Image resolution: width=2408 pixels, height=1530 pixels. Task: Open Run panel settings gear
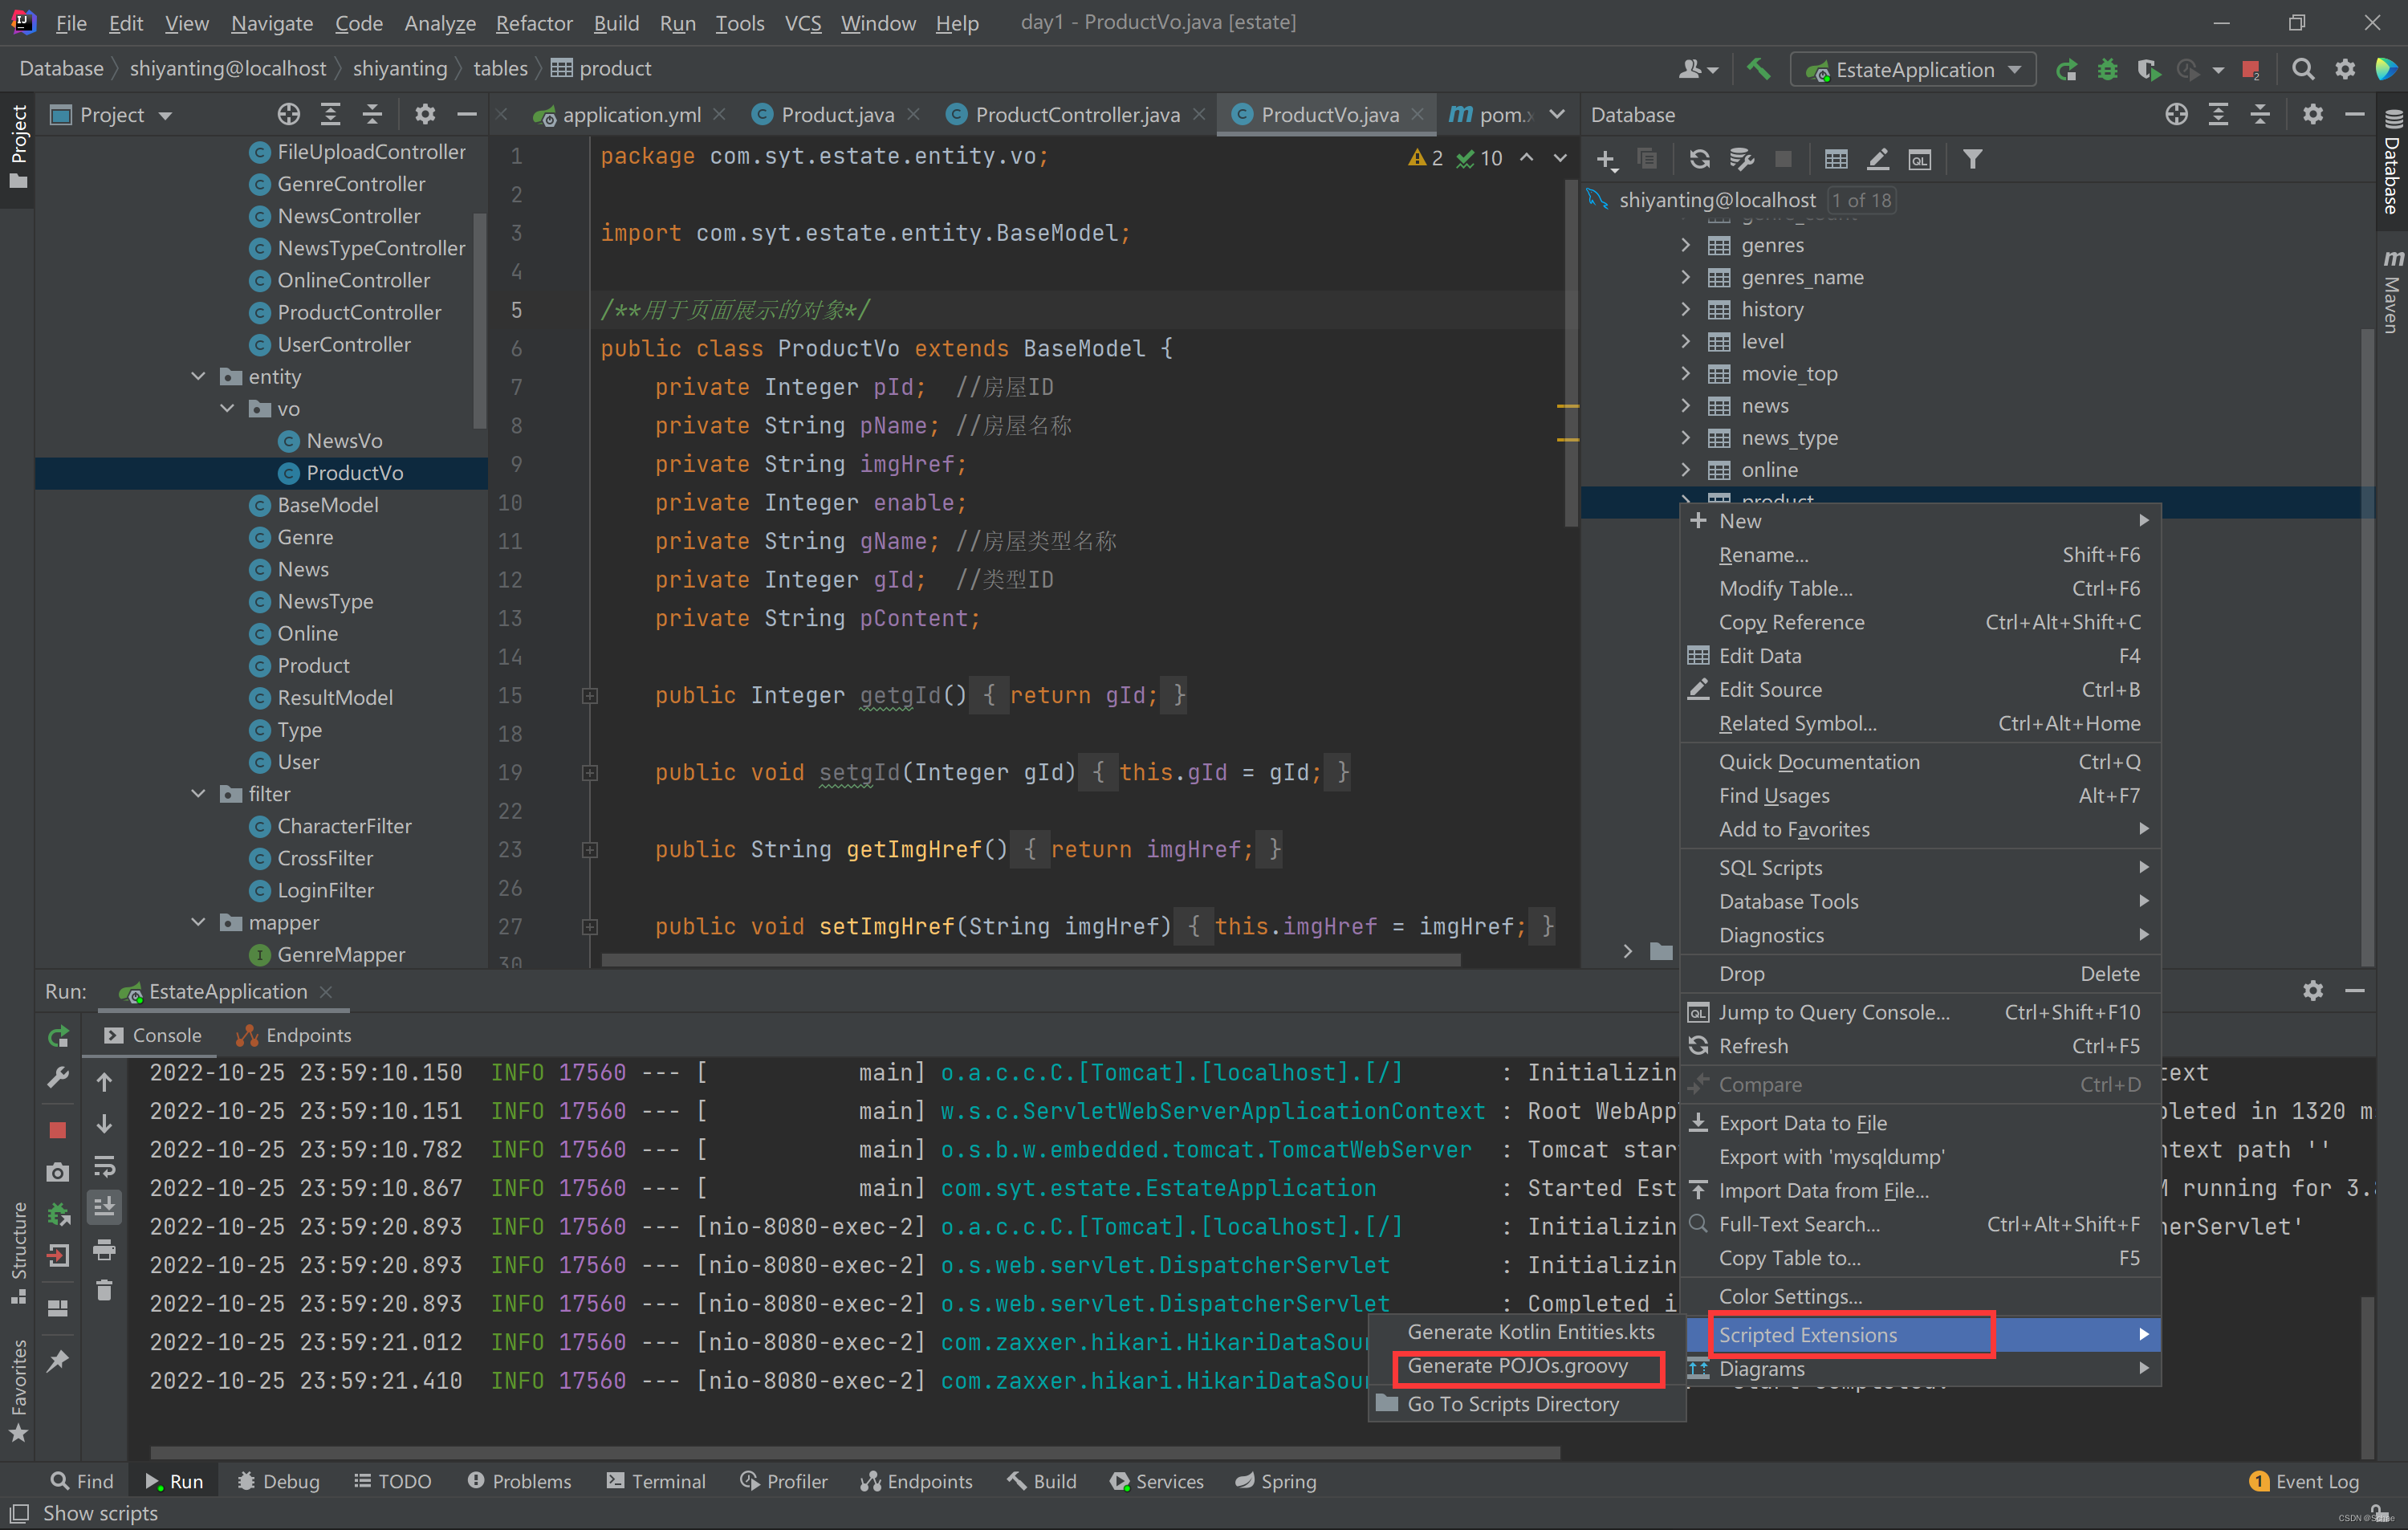click(2313, 991)
